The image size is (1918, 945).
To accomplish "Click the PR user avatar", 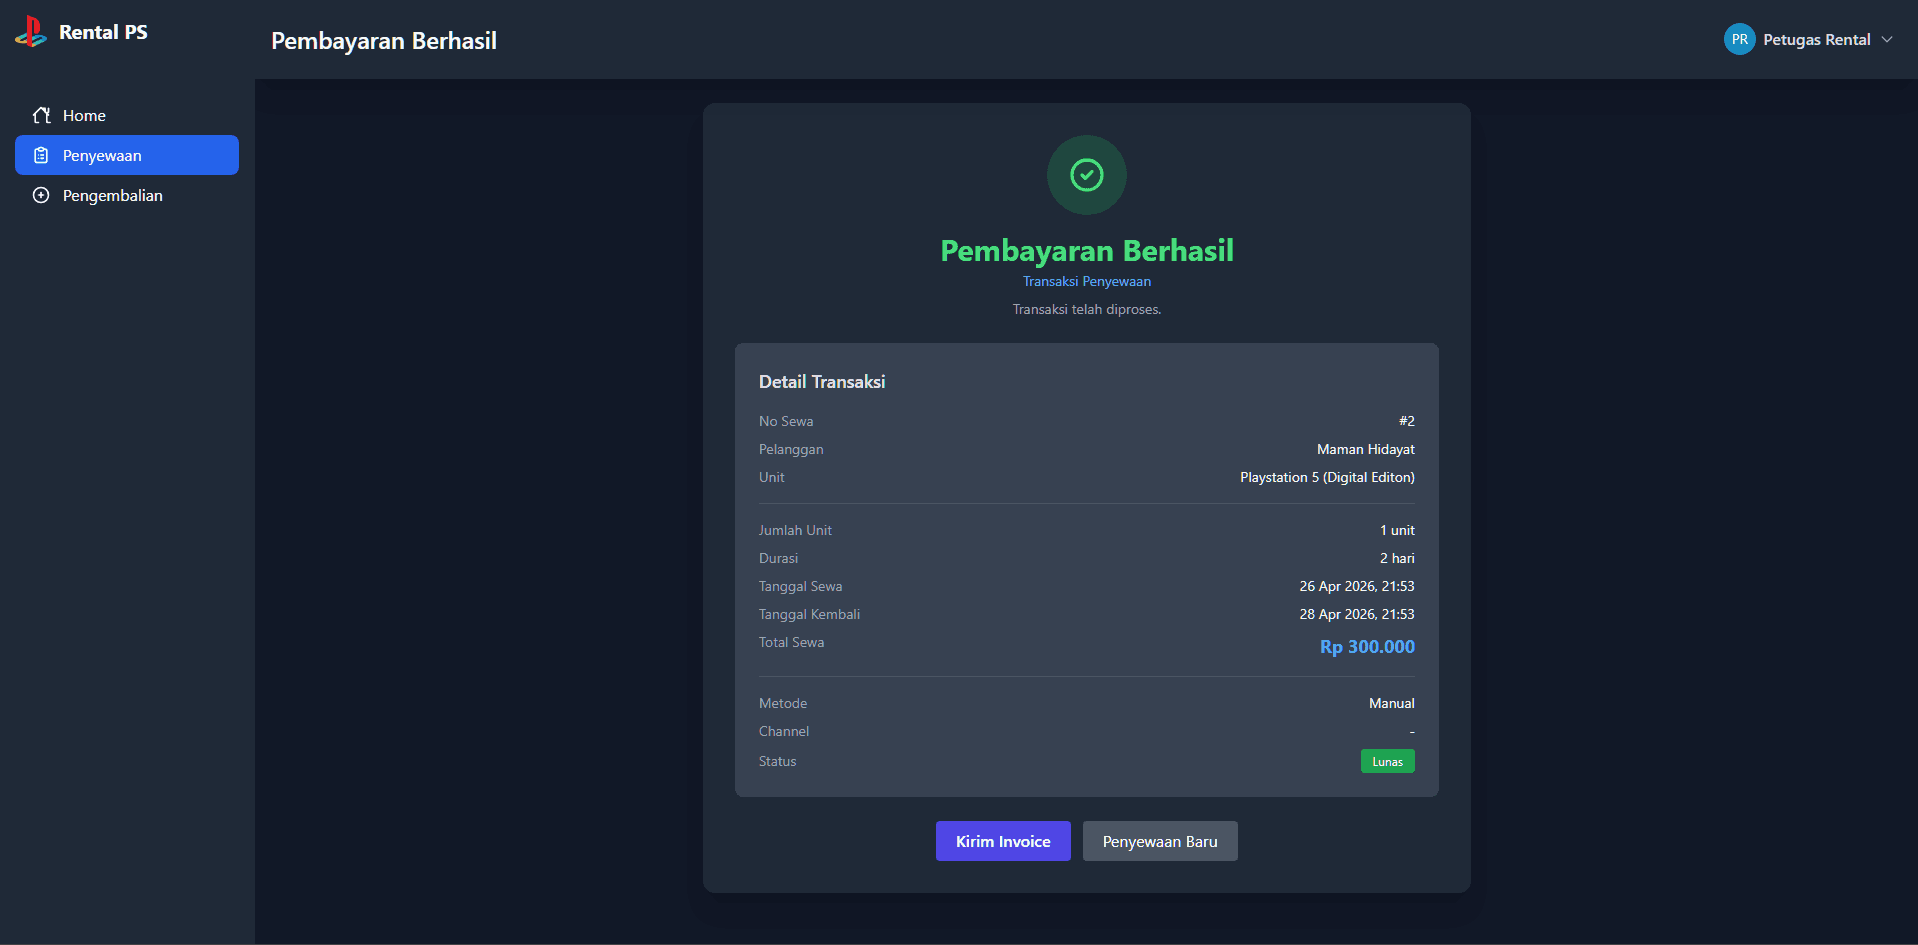I will click(1740, 39).
